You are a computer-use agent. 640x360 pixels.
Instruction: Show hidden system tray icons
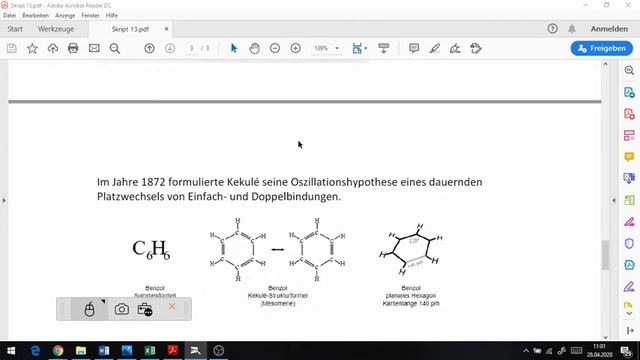[x=526, y=351]
